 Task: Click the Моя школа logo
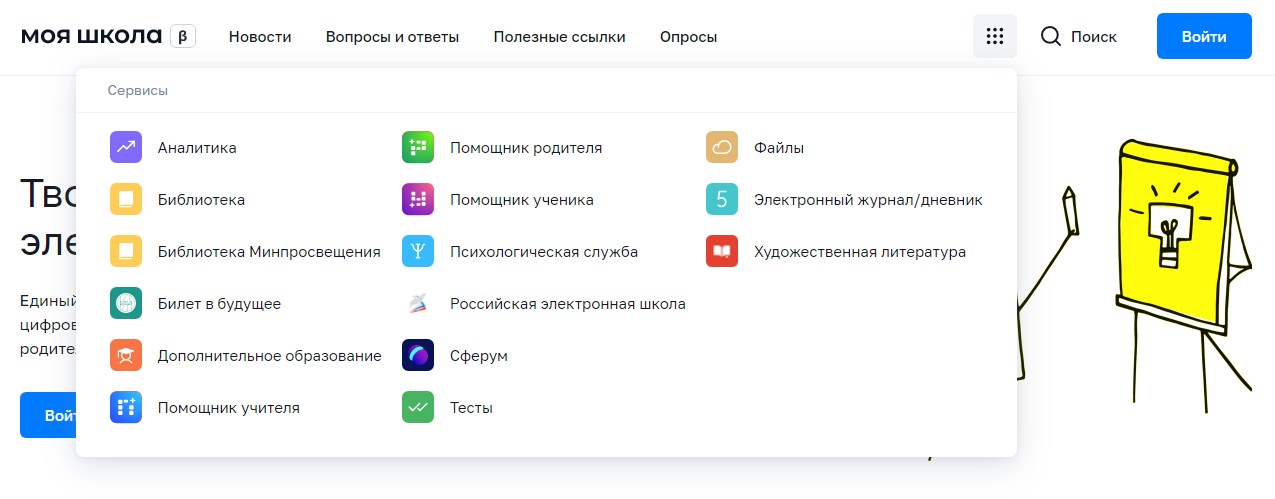point(91,36)
